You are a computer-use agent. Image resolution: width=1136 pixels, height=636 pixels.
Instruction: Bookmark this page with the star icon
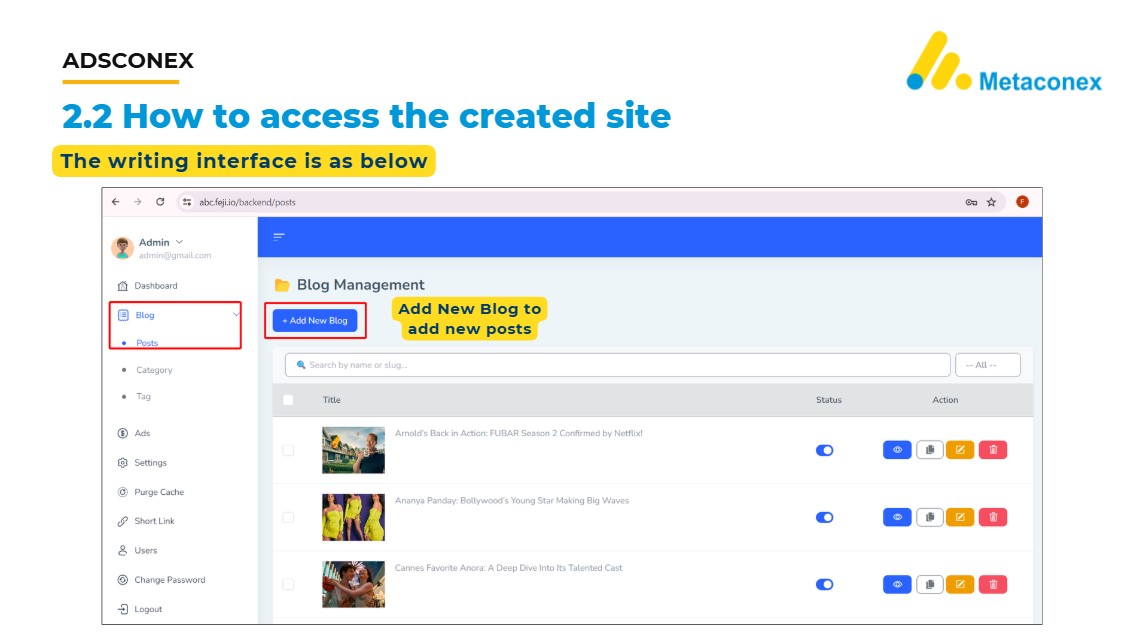(991, 202)
